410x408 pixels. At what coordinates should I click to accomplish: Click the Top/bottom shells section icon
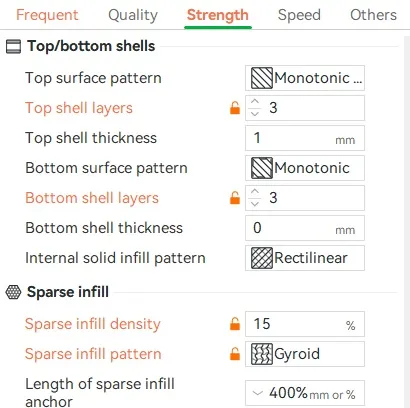click(13, 46)
